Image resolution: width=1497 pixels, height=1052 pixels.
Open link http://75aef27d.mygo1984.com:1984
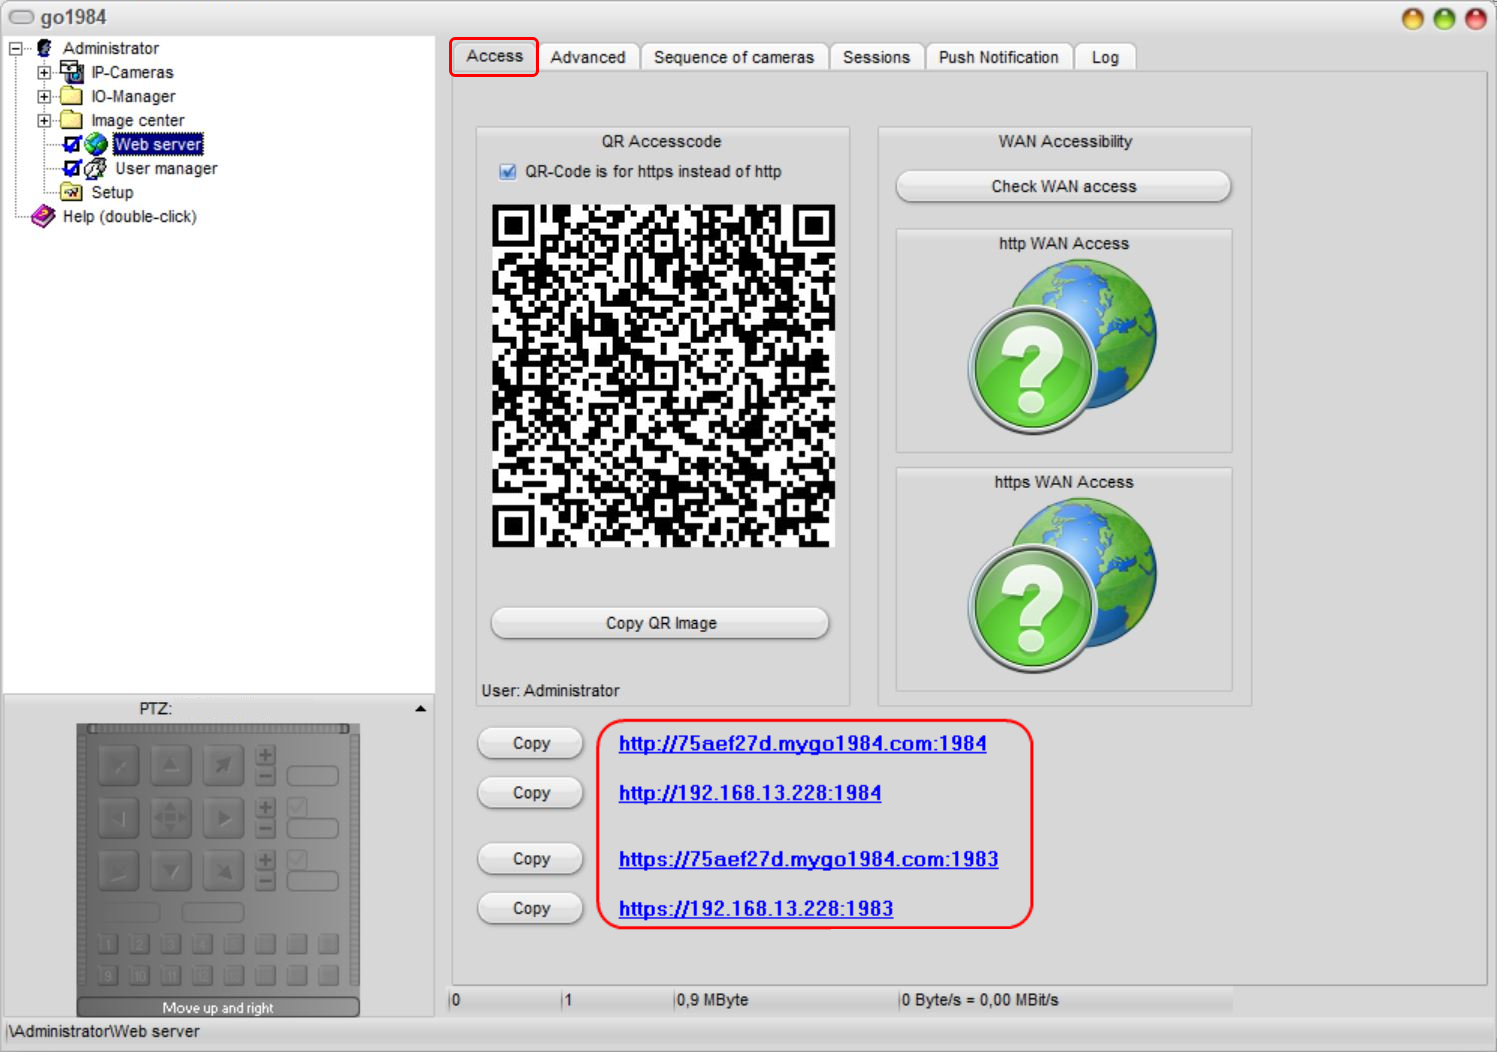[x=803, y=743]
